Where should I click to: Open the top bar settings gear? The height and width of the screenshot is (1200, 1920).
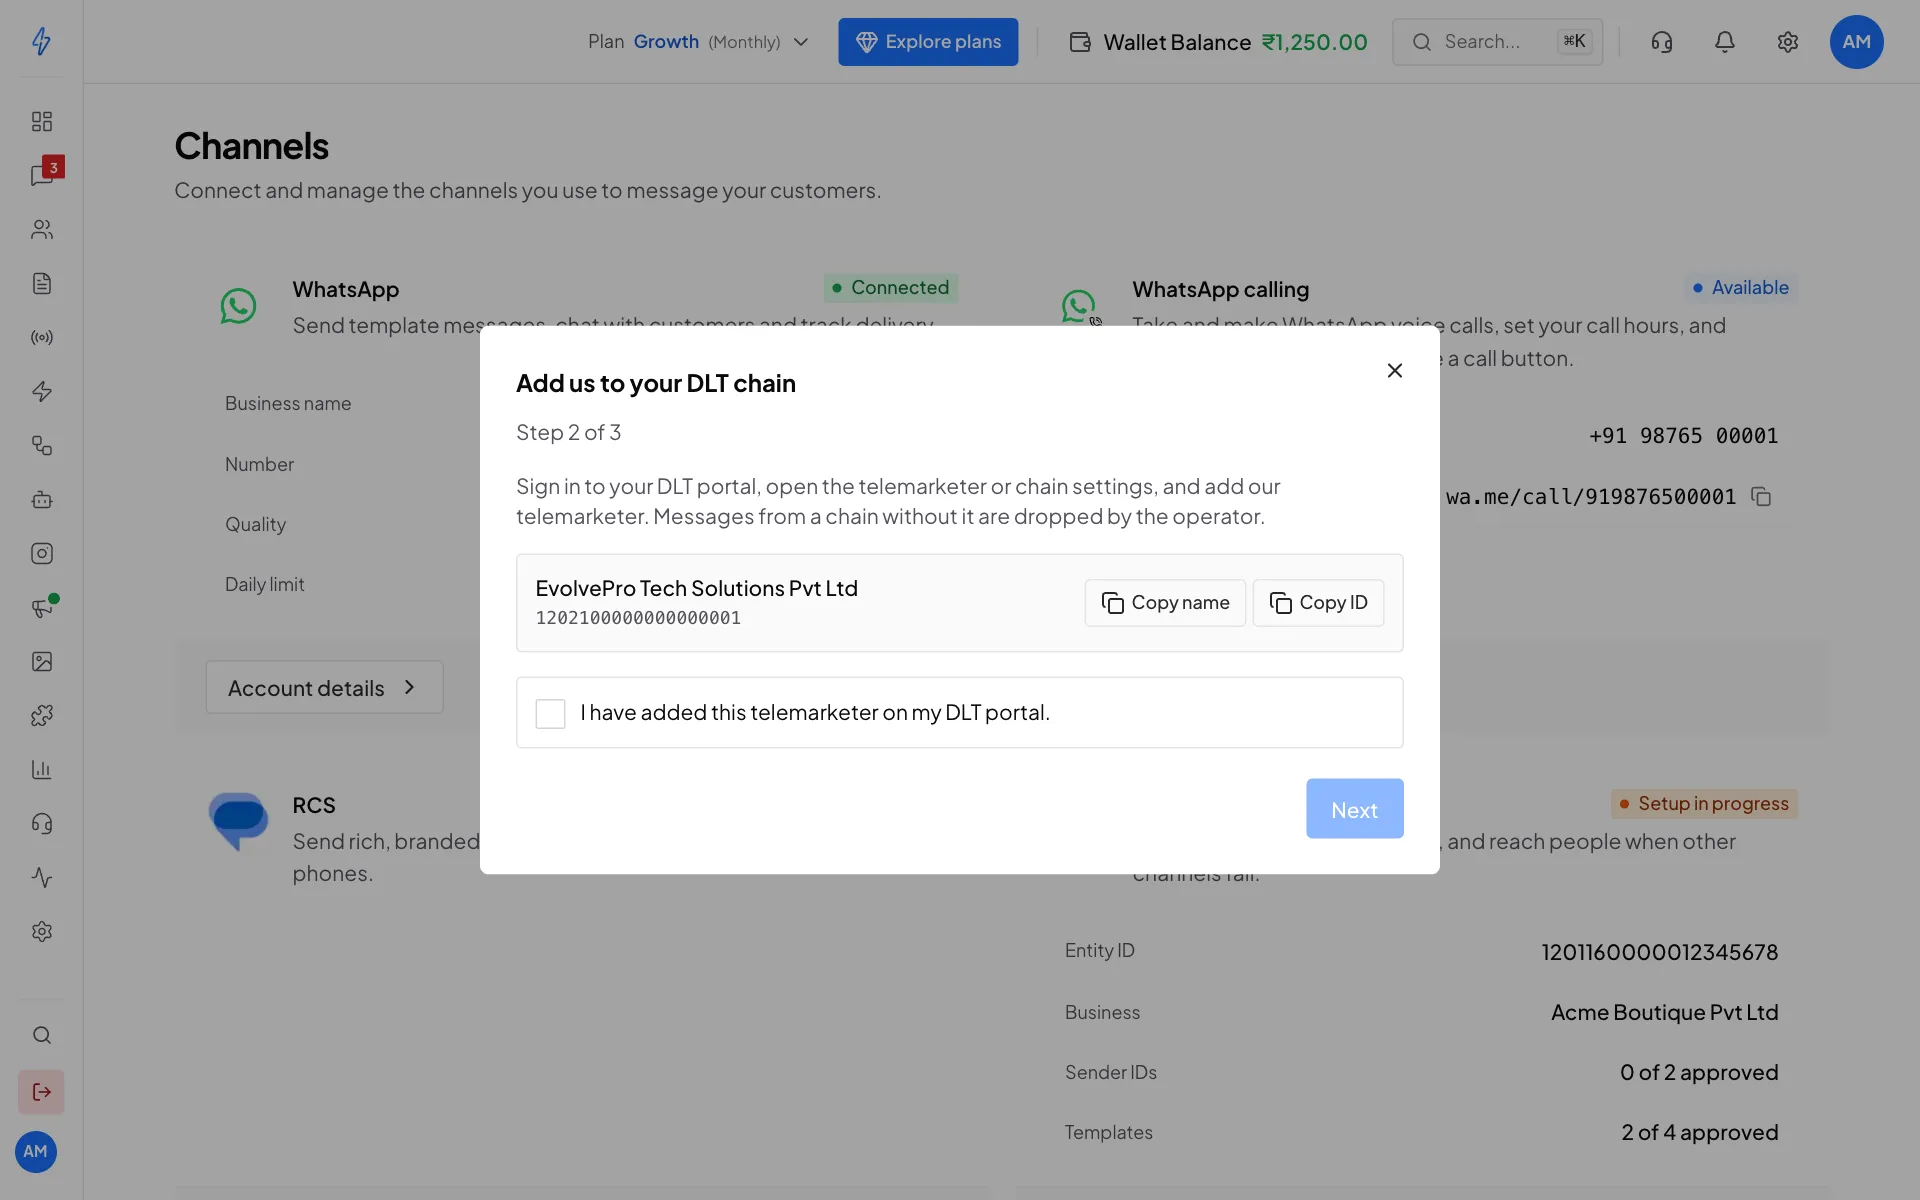tap(1787, 42)
